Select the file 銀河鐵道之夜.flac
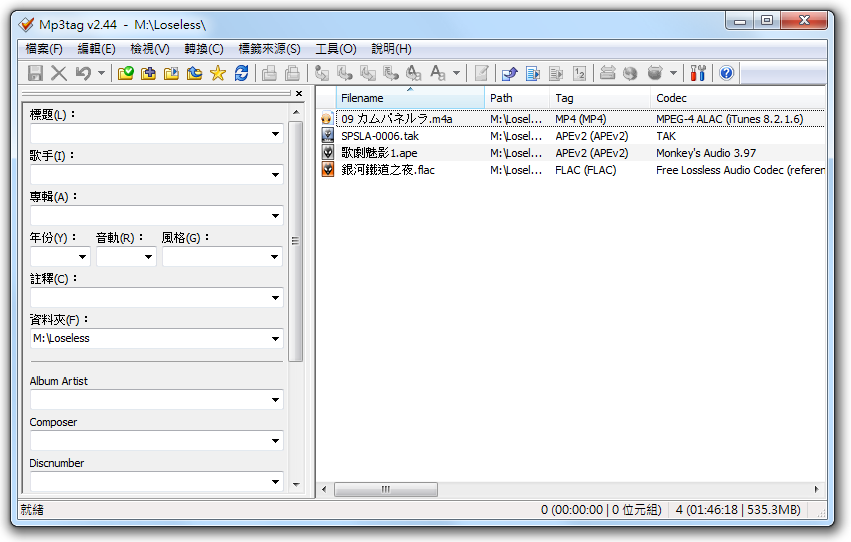Viewport: 851px width, 542px height. [x=388, y=170]
